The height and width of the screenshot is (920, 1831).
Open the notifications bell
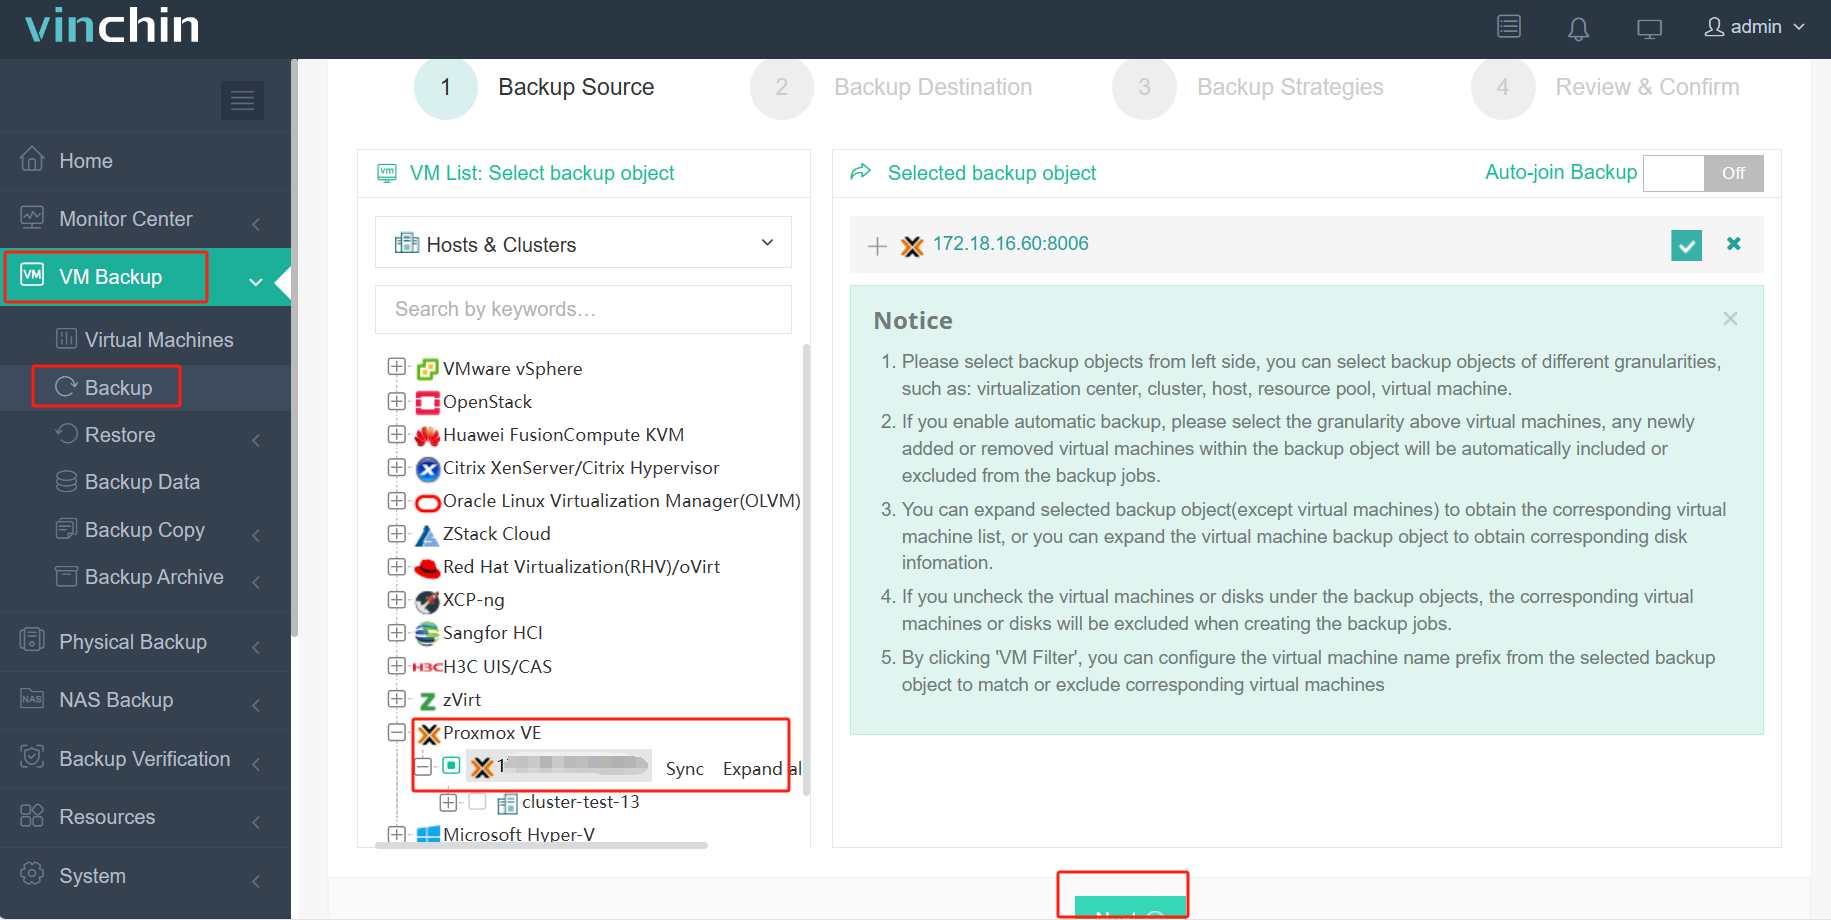click(1578, 27)
